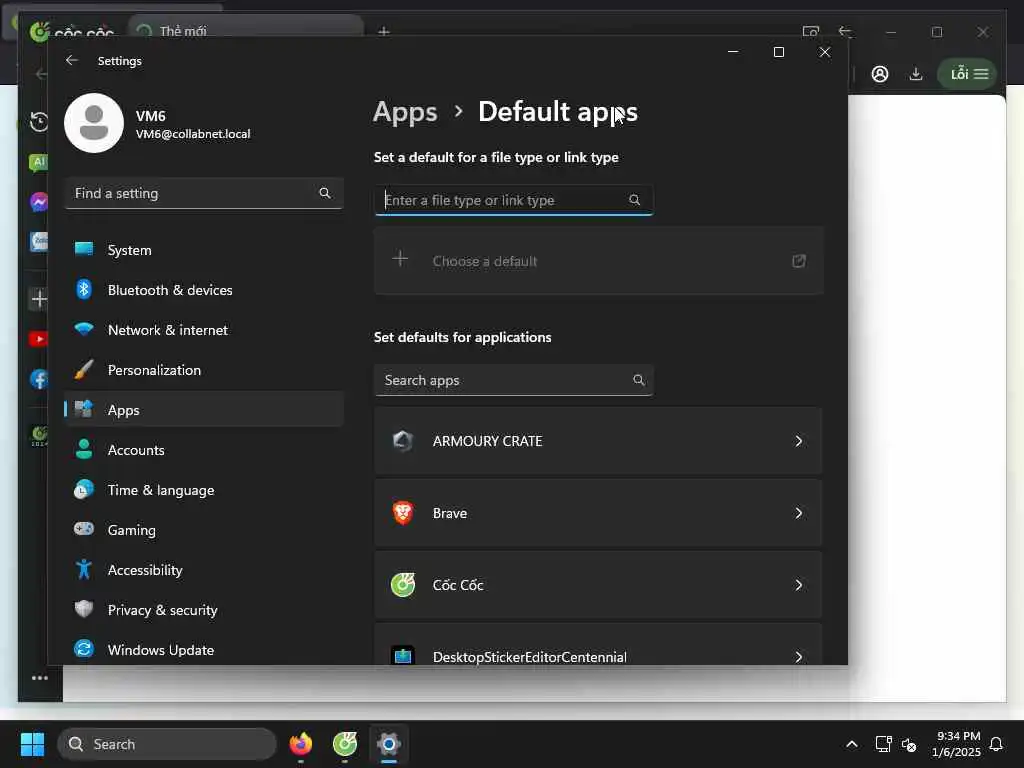Open the Windows Start menu
The height and width of the screenshot is (768, 1024).
point(32,744)
